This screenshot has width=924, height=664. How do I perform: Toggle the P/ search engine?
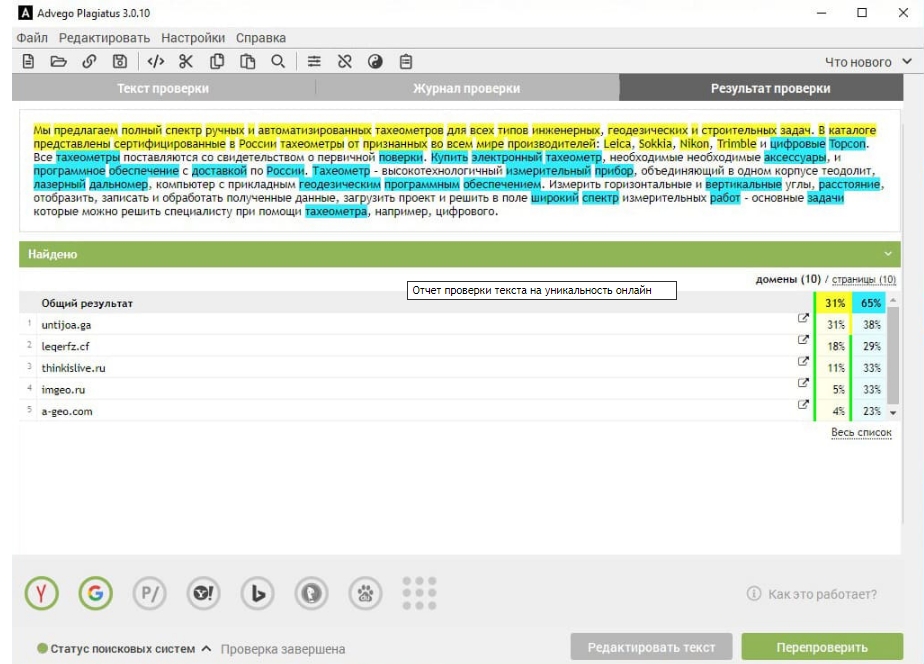150,593
